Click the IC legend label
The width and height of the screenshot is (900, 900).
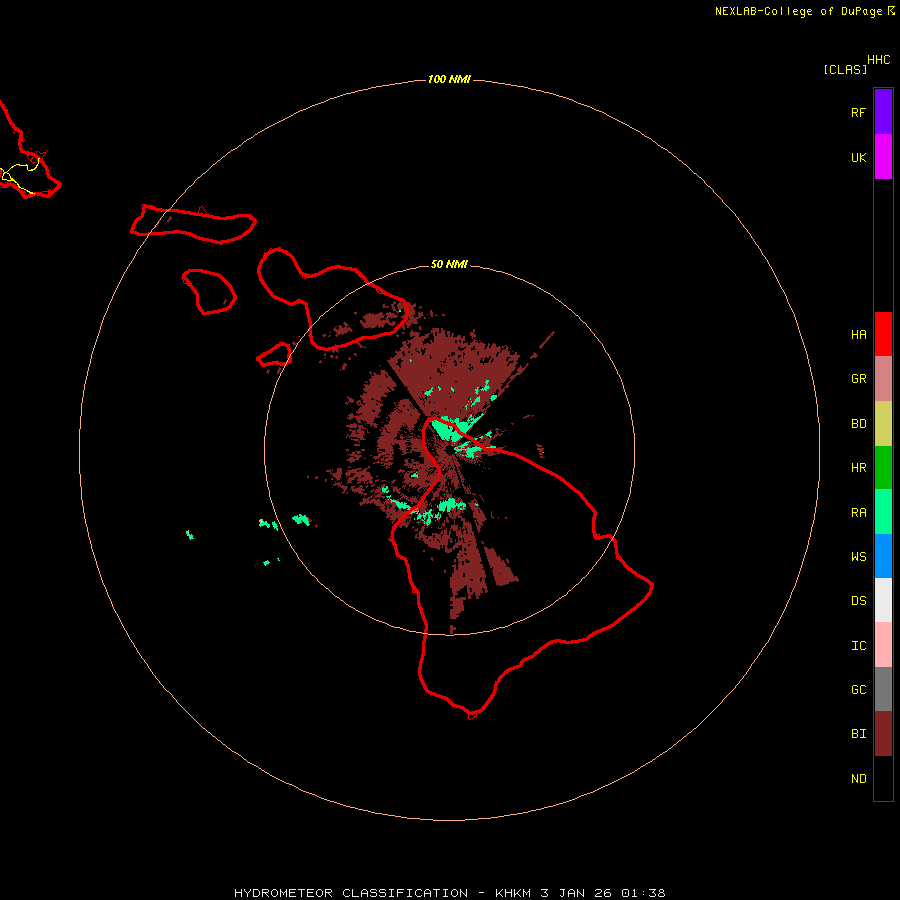(858, 646)
